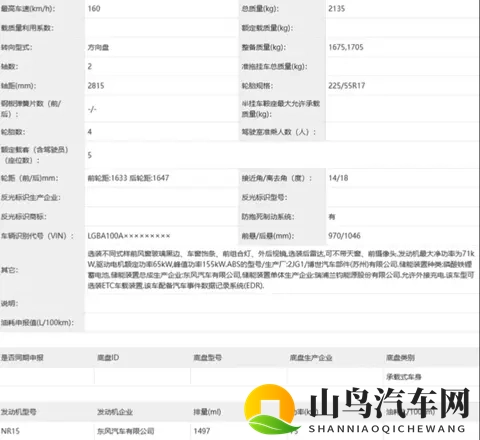Image resolution: width=480 pixels, height=440 pixels.
Task: Select the tire count value 4
Action: tap(90, 132)
